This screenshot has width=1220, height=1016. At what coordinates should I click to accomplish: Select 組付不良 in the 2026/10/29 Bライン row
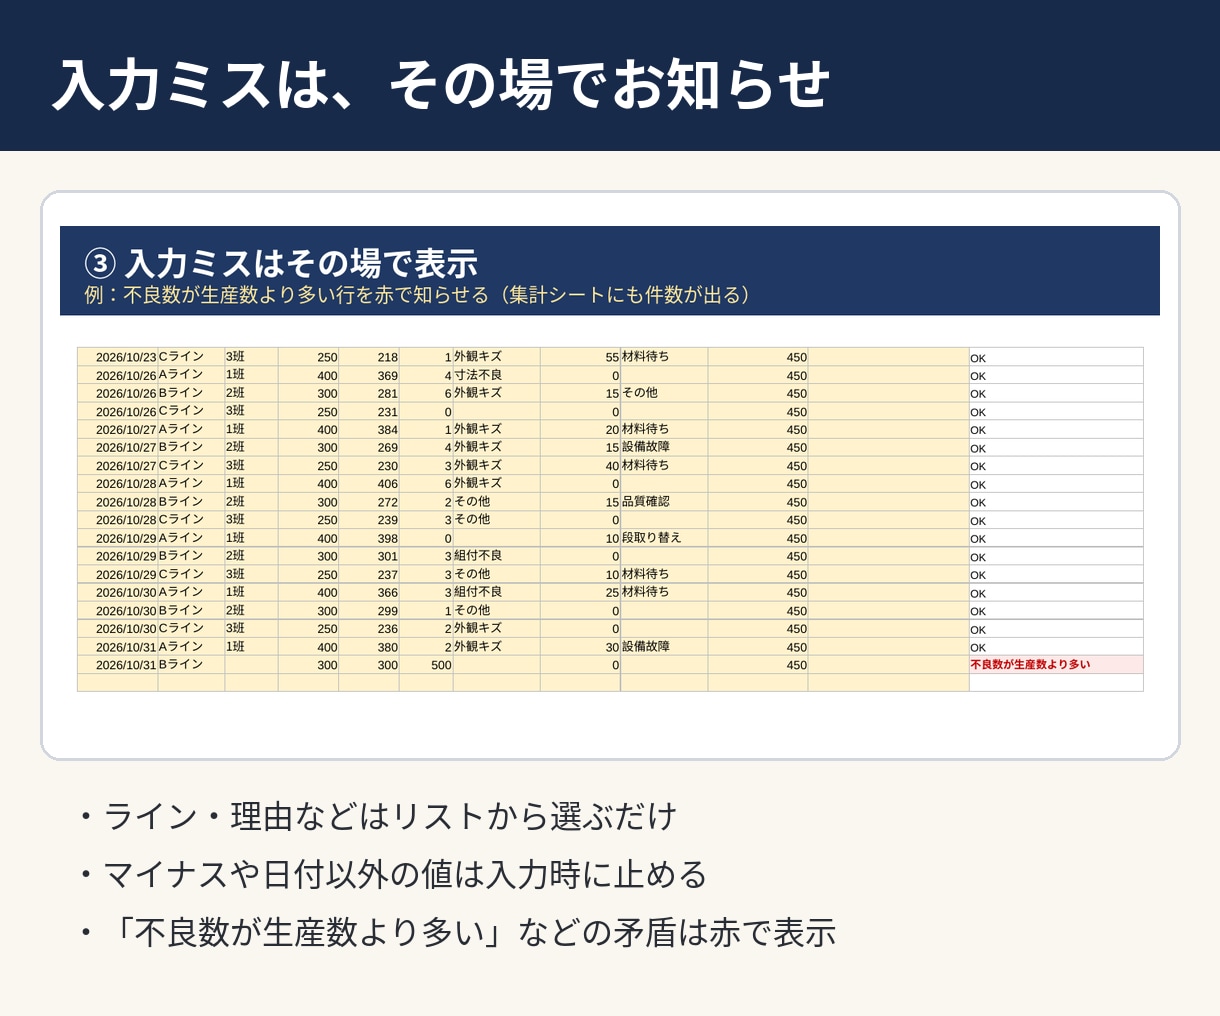point(496,556)
